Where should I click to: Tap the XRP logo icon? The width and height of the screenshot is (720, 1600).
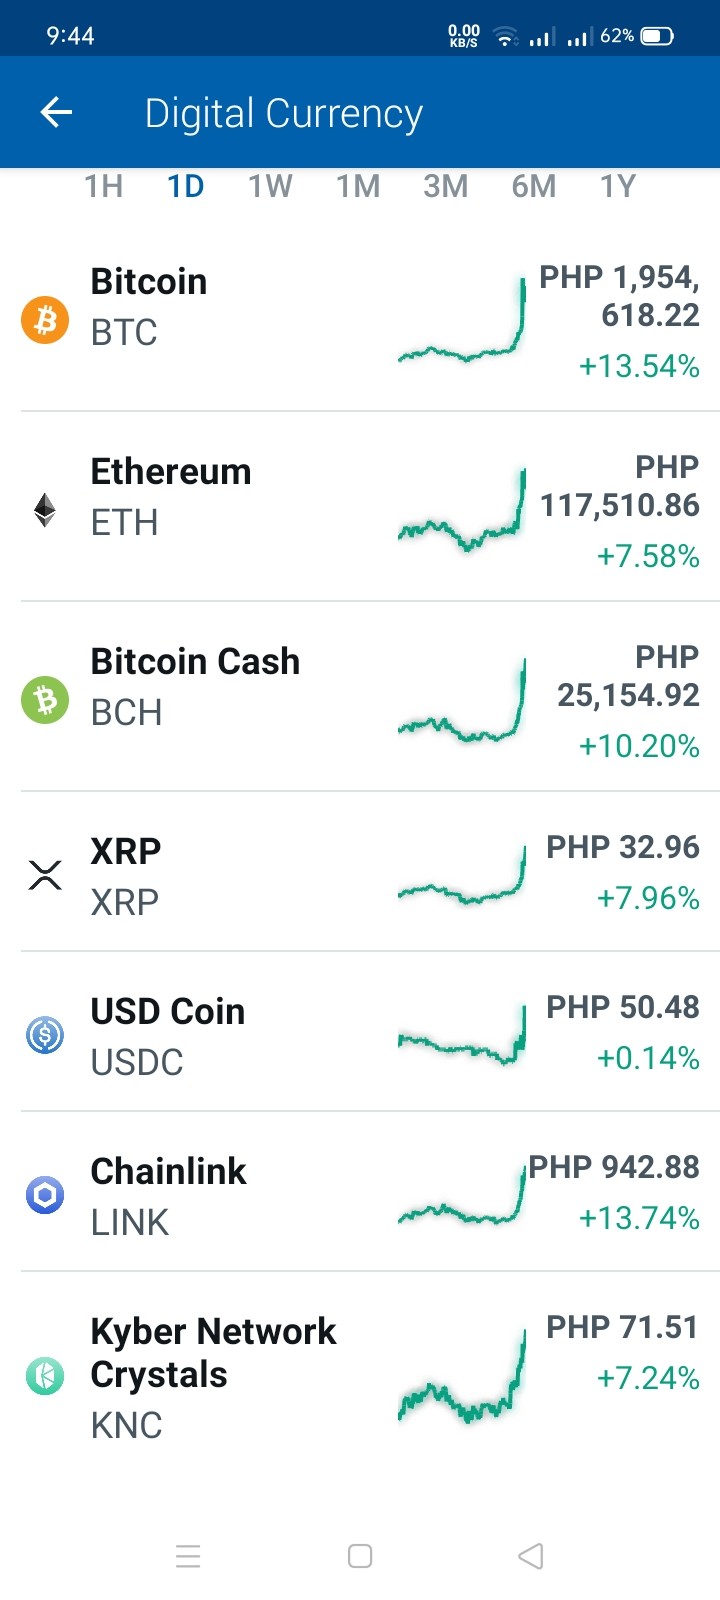pyautogui.click(x=45, y=875)
